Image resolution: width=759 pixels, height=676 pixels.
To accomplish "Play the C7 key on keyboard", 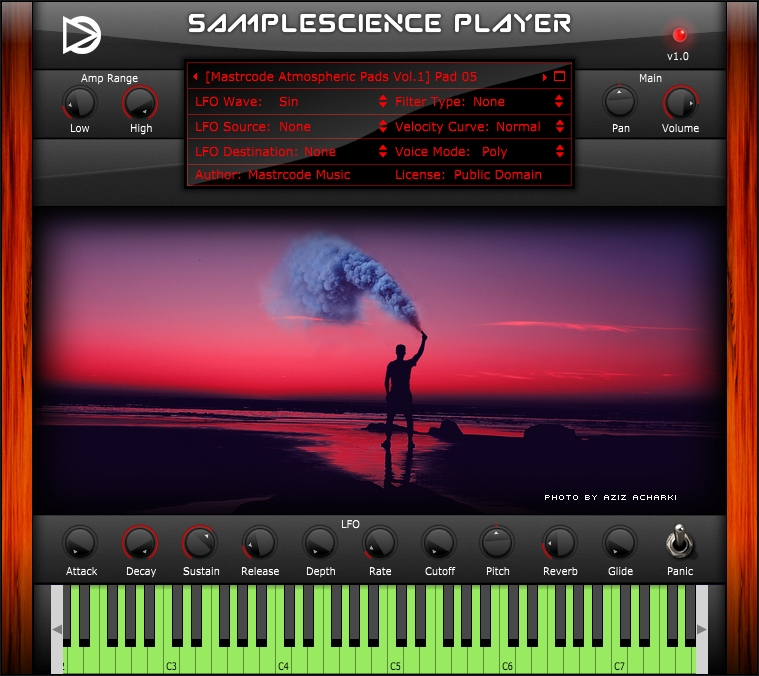I will [x=619, y=661].
